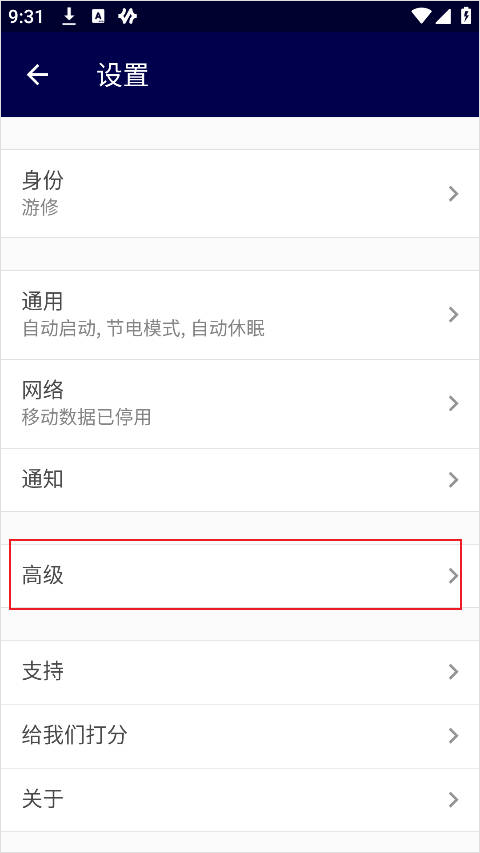This screenshot has height=853, width=480.
Task: Open the 关于 about page
Action: 240,800
